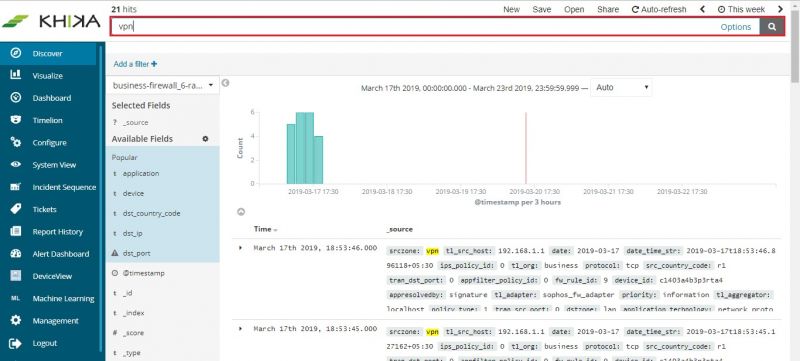Open the Dashboard section
800x361 pixels.
(52, 98)
